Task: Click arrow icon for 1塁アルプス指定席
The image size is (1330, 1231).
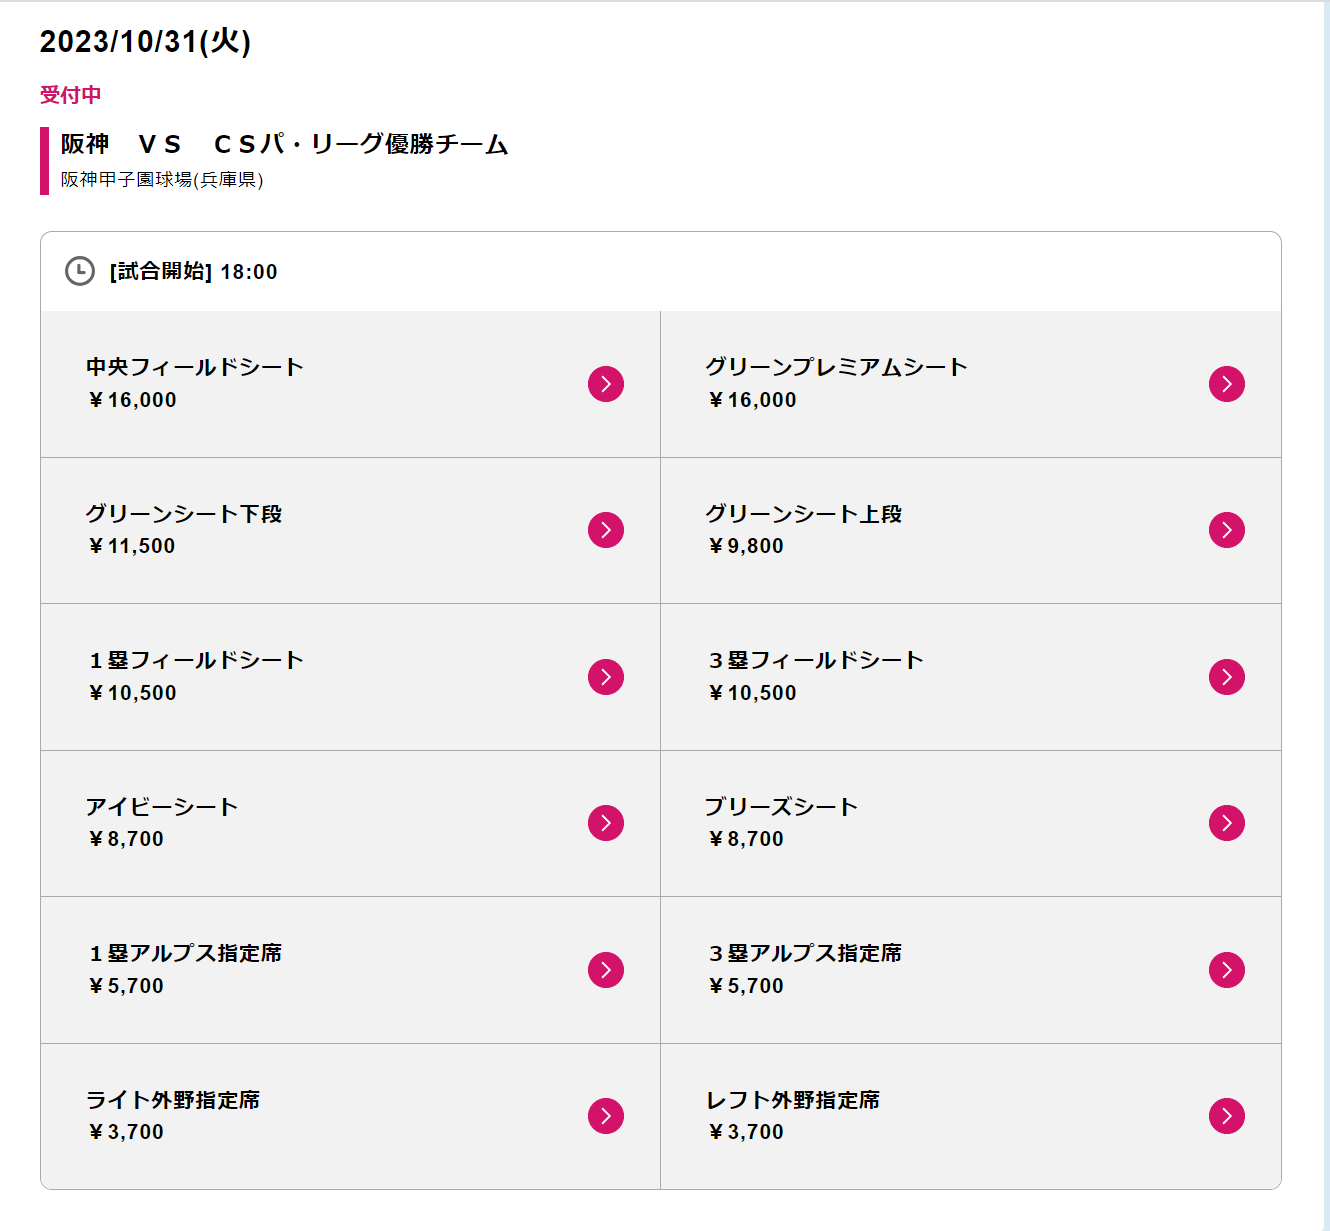Action: click(x=606, y=970)
